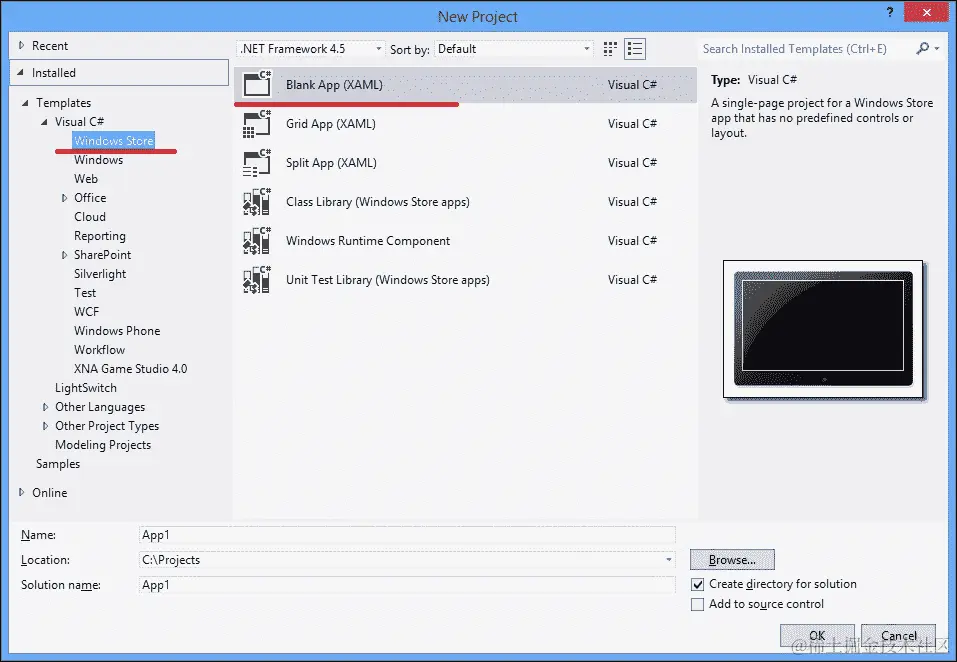Image resolution: width=957 pixels, height=662 pixels.
Task: Click the Browse... button
Action: point(732,559)
